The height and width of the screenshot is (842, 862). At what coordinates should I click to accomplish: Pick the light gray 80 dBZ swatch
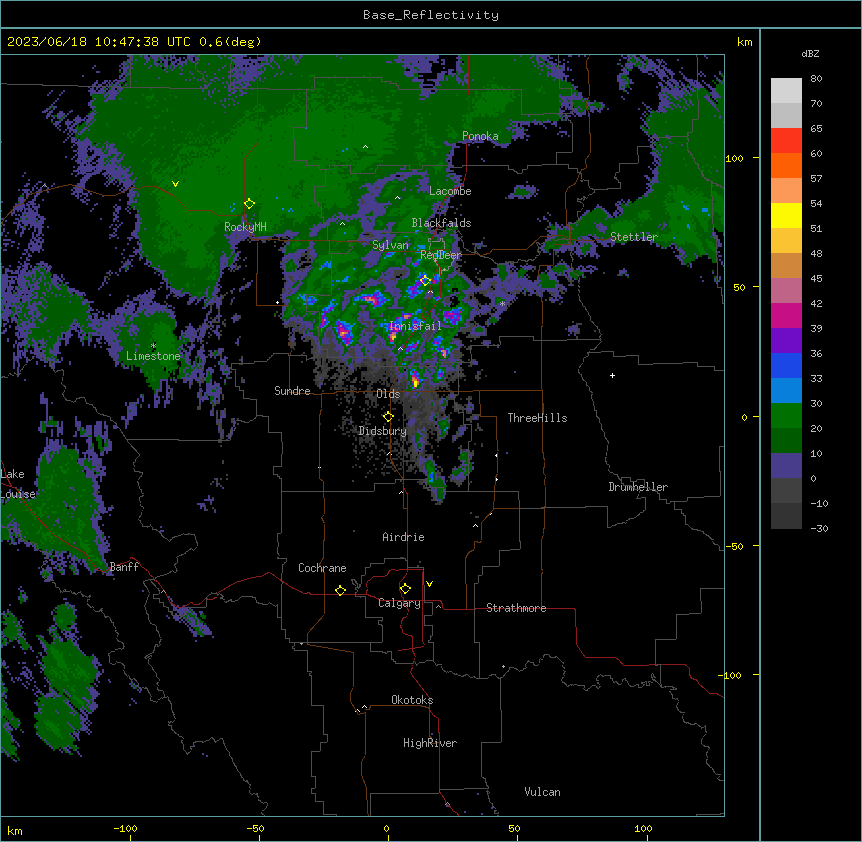coord(786,91)
